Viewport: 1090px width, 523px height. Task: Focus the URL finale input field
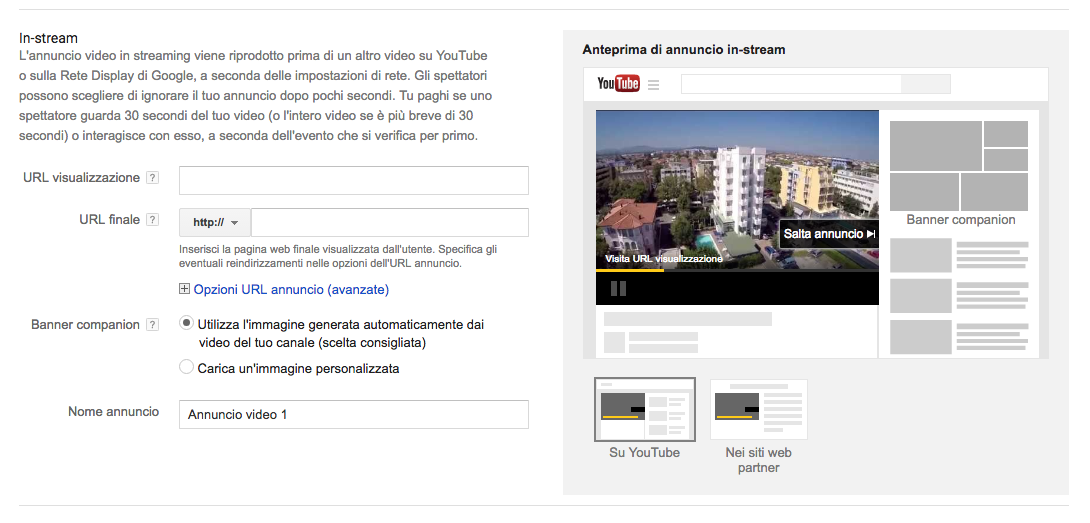point(389,223)
